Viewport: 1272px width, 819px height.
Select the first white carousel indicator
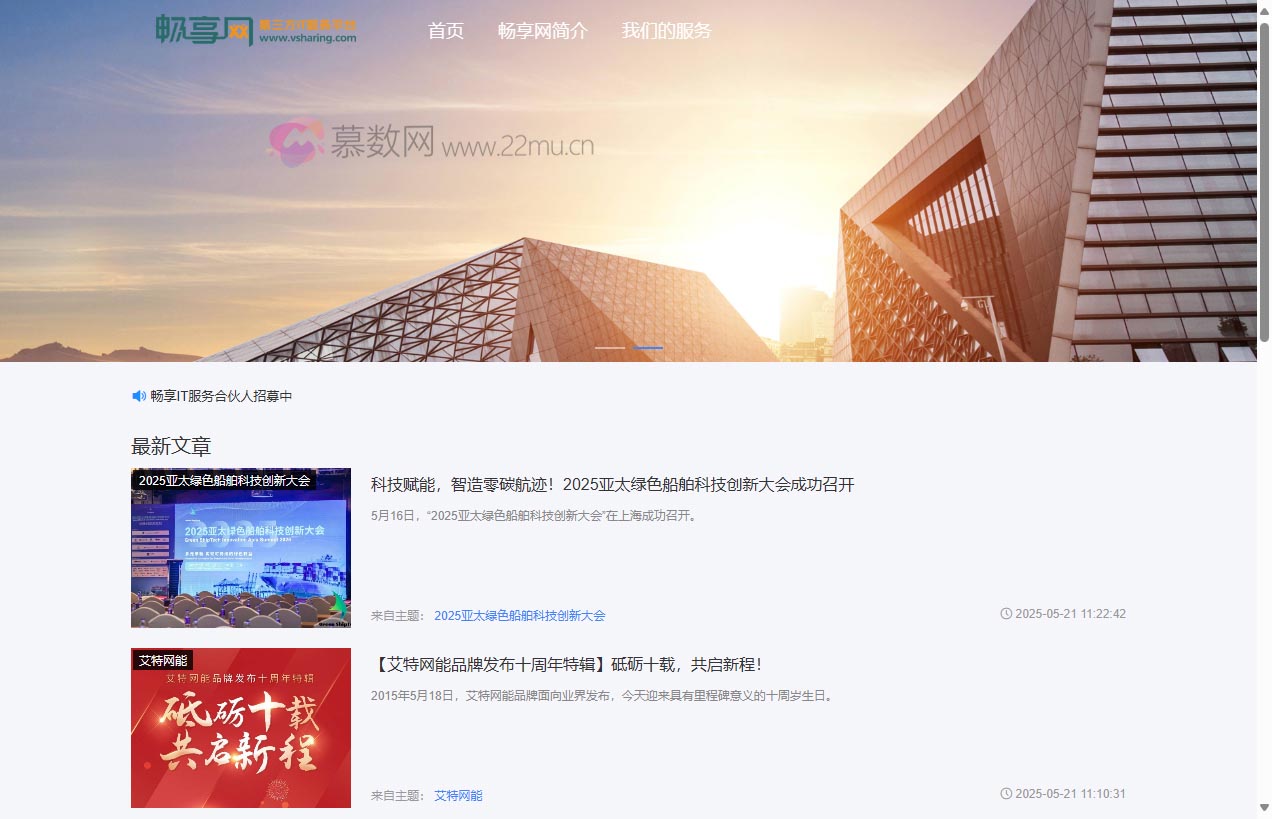pos(610,347)
